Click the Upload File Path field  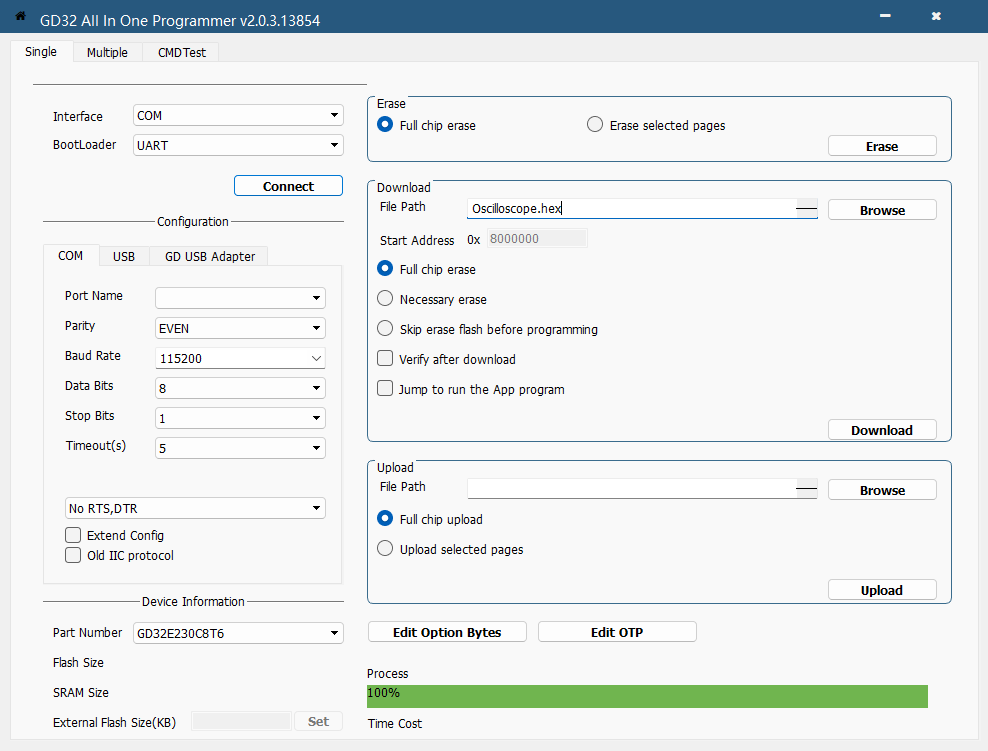coord(630,489)
